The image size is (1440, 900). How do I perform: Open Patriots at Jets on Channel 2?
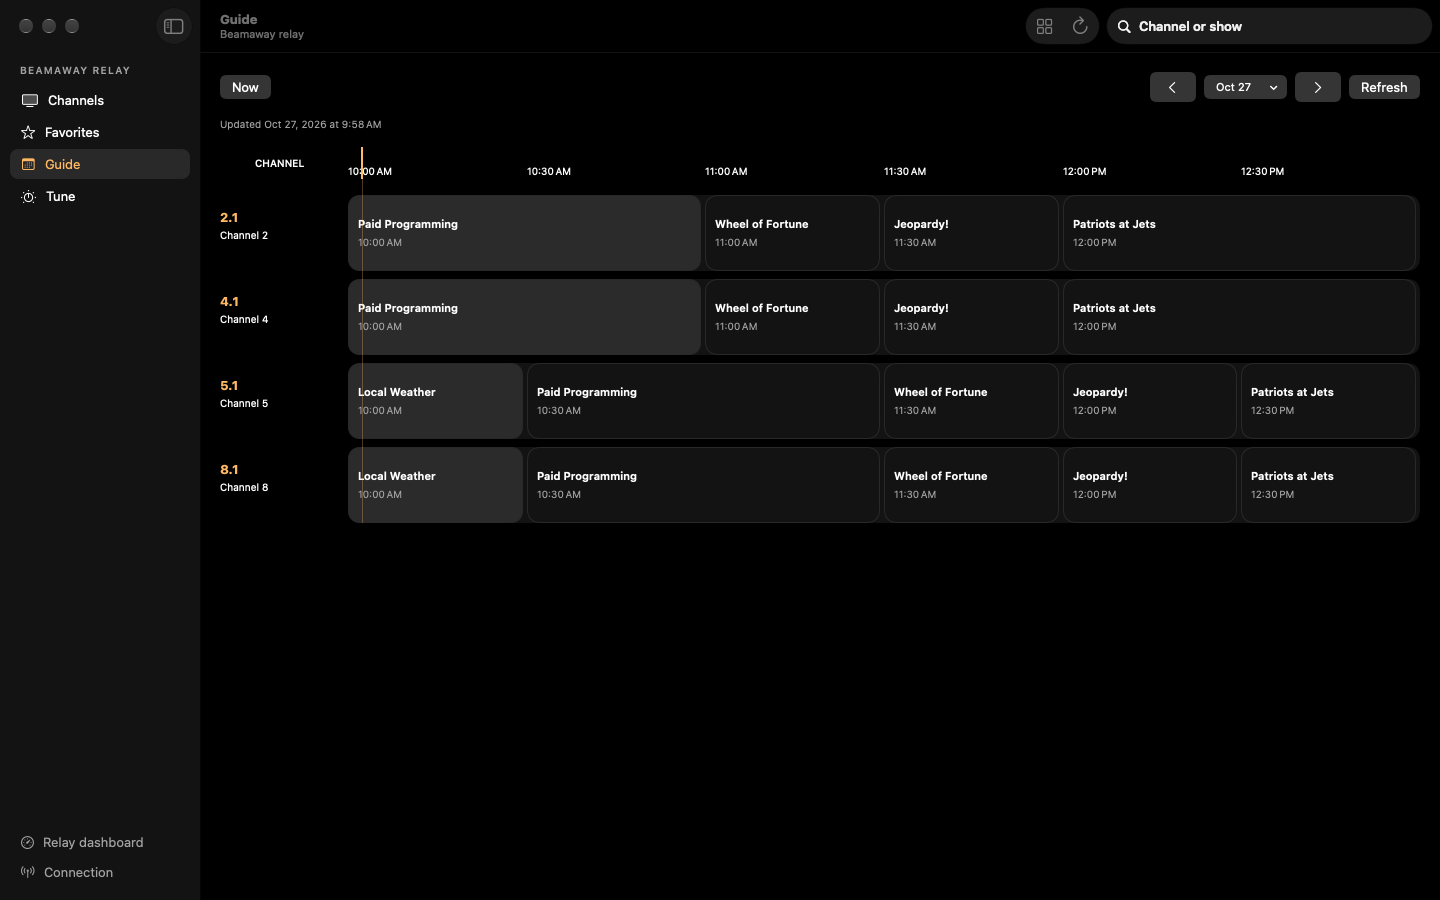click(1240, 233)
